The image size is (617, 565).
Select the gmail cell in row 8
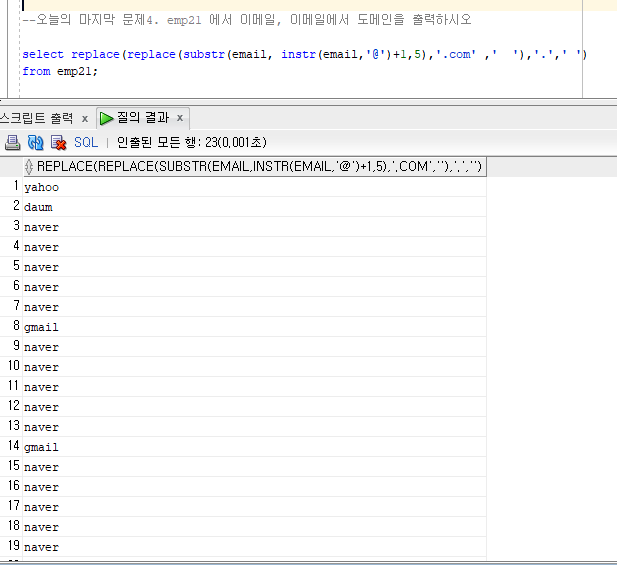click(255, 327)
